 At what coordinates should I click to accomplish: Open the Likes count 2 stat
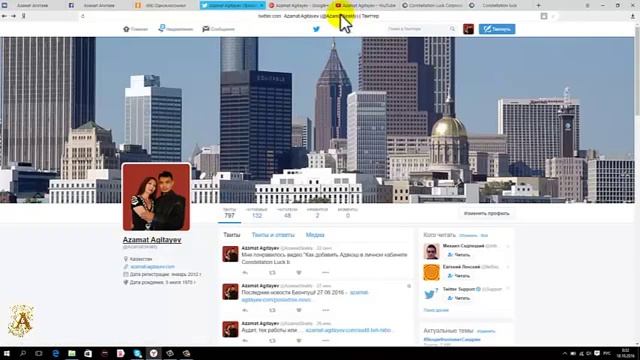coord(317,213)
